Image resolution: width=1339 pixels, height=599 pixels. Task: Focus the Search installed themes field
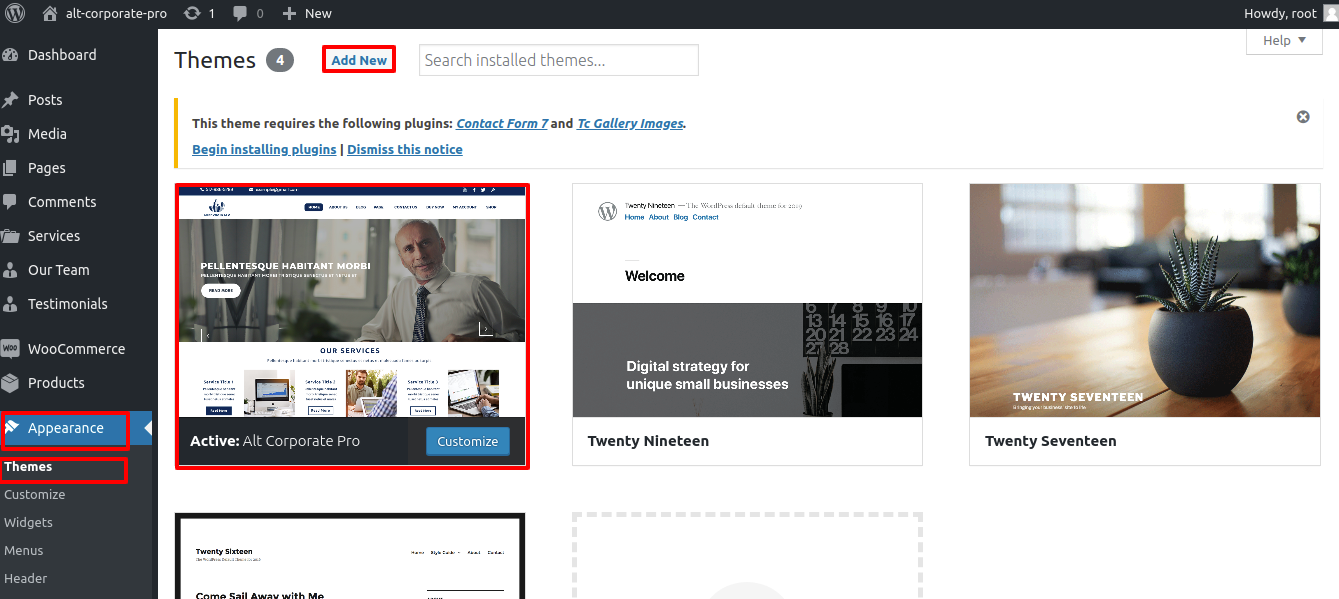pyautogui.click(x=559, y=60)
